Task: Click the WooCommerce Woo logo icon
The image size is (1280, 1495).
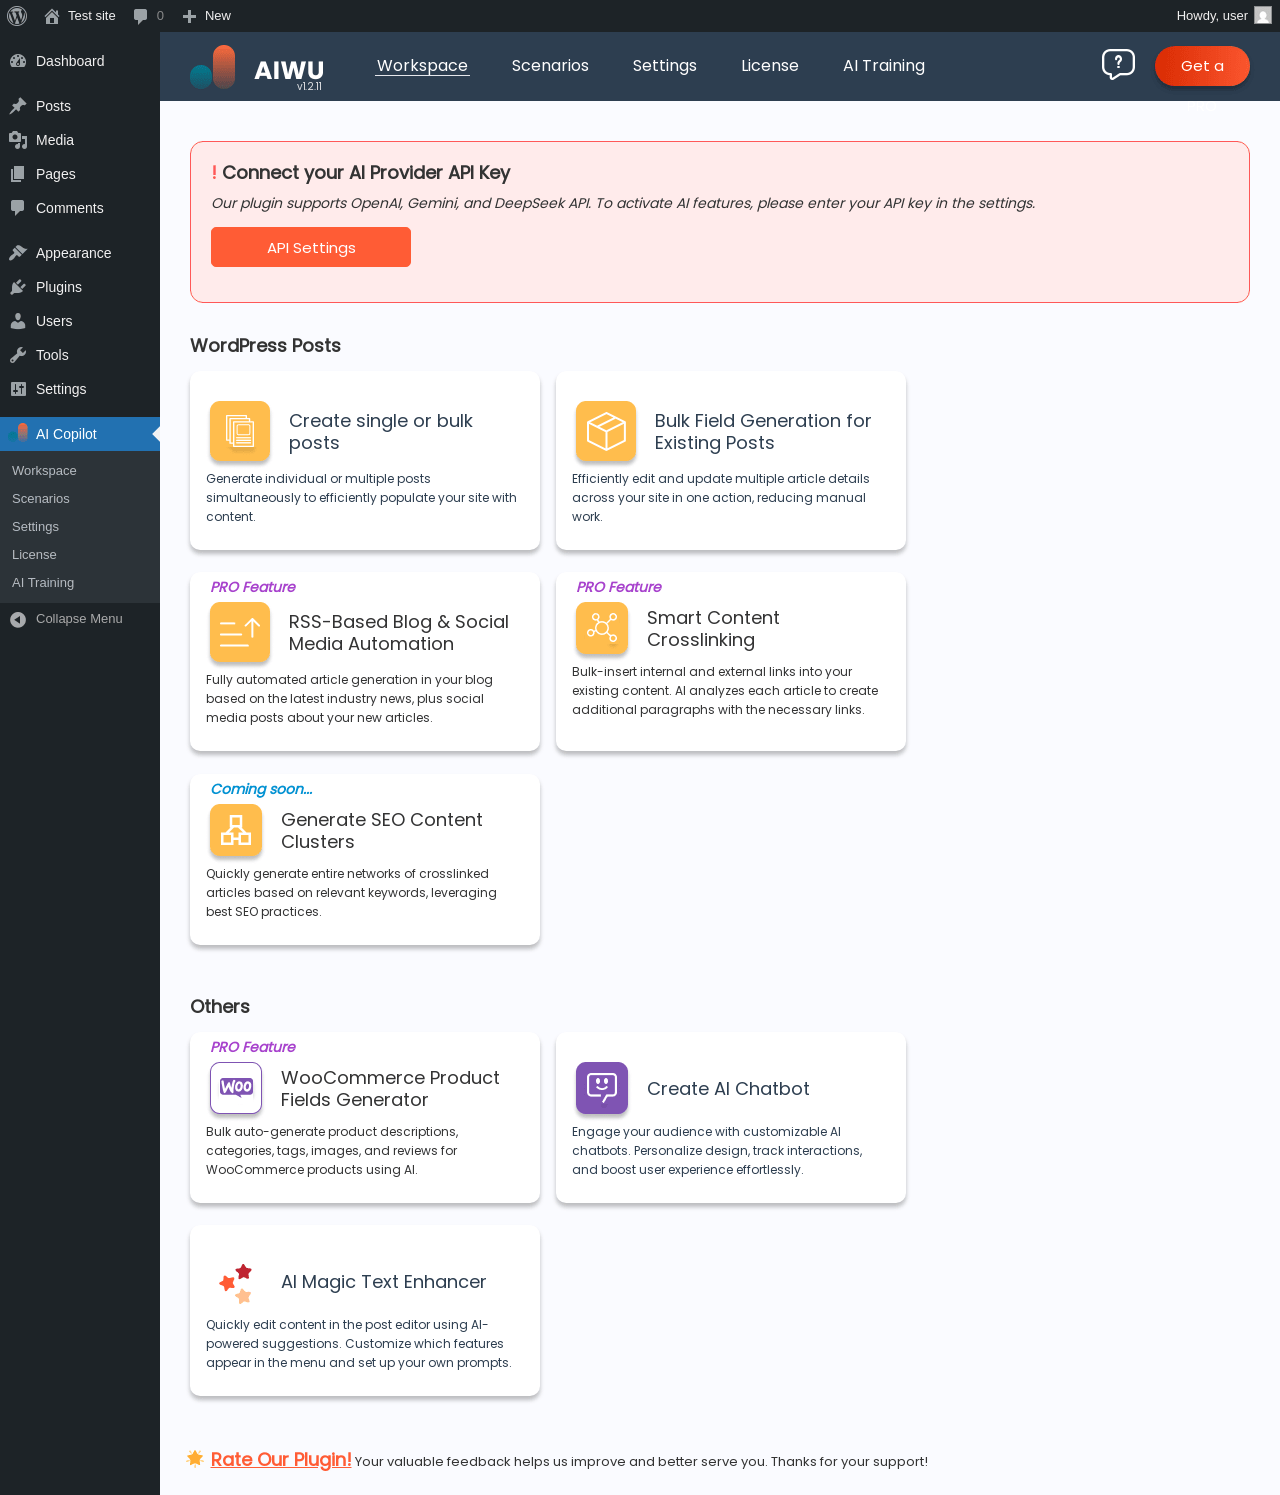Action: (236, 1088)
